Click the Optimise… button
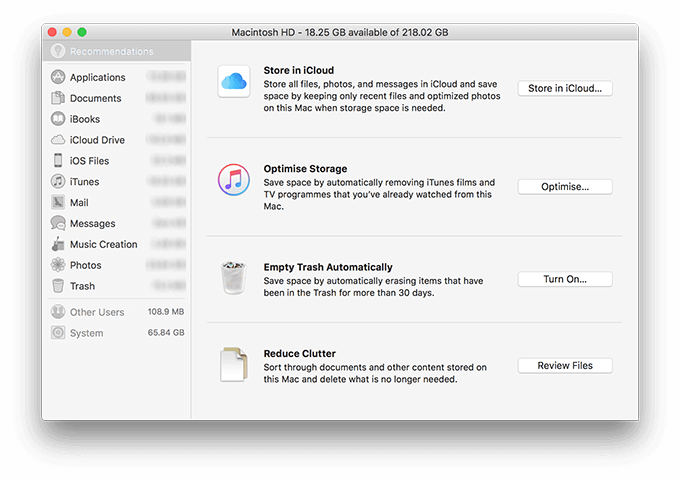 click(564, 187)
